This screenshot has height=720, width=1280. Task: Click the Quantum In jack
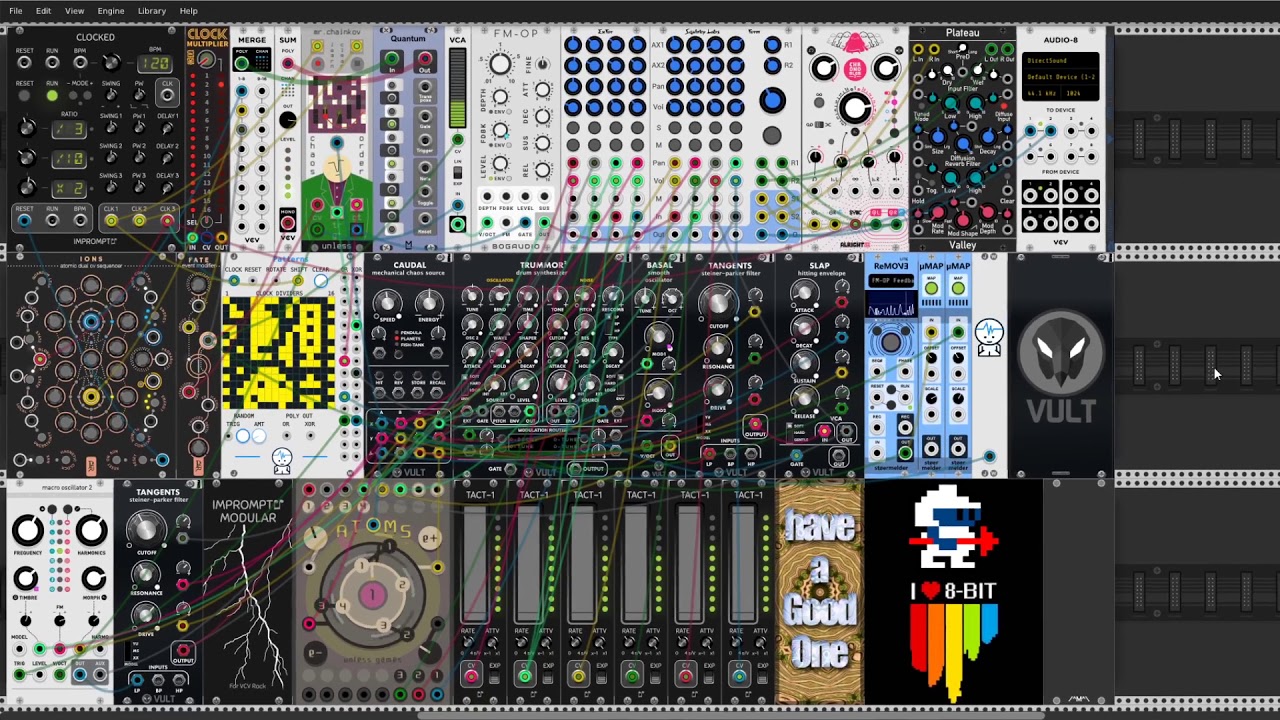pyautogui.click(x=391, y=60)
